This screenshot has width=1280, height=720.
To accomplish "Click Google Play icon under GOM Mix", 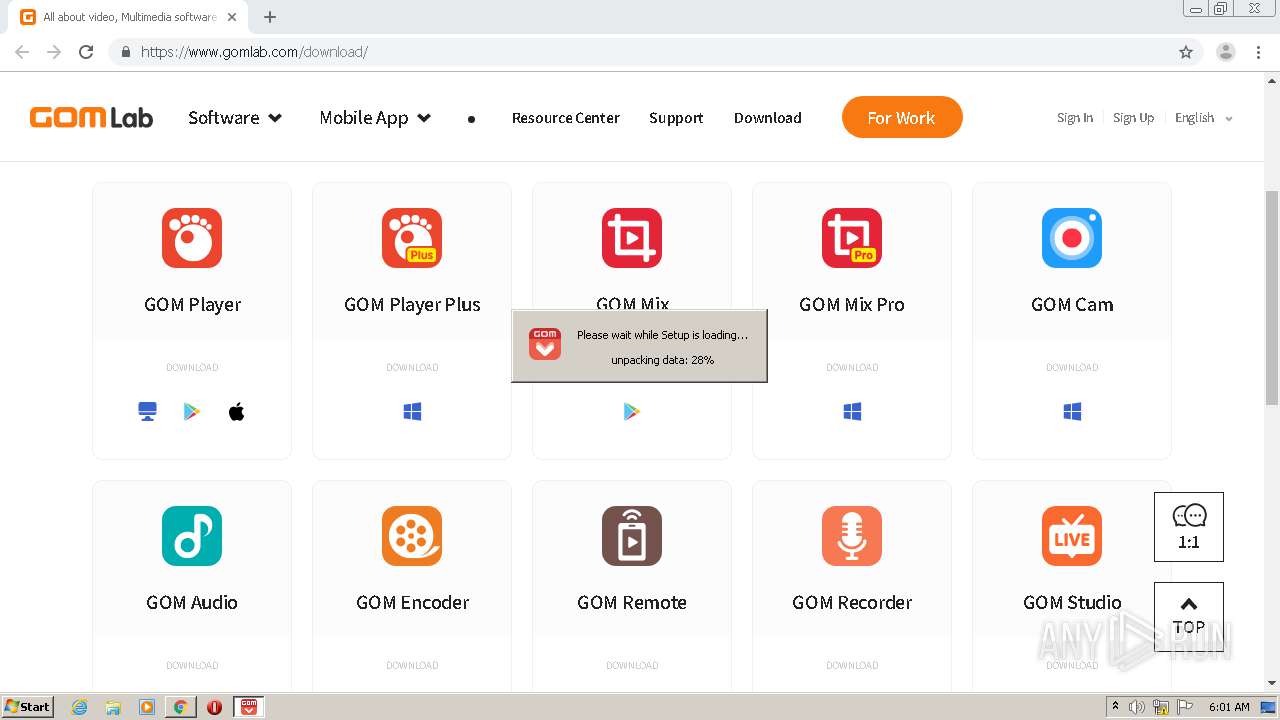I will click(632, 412).
